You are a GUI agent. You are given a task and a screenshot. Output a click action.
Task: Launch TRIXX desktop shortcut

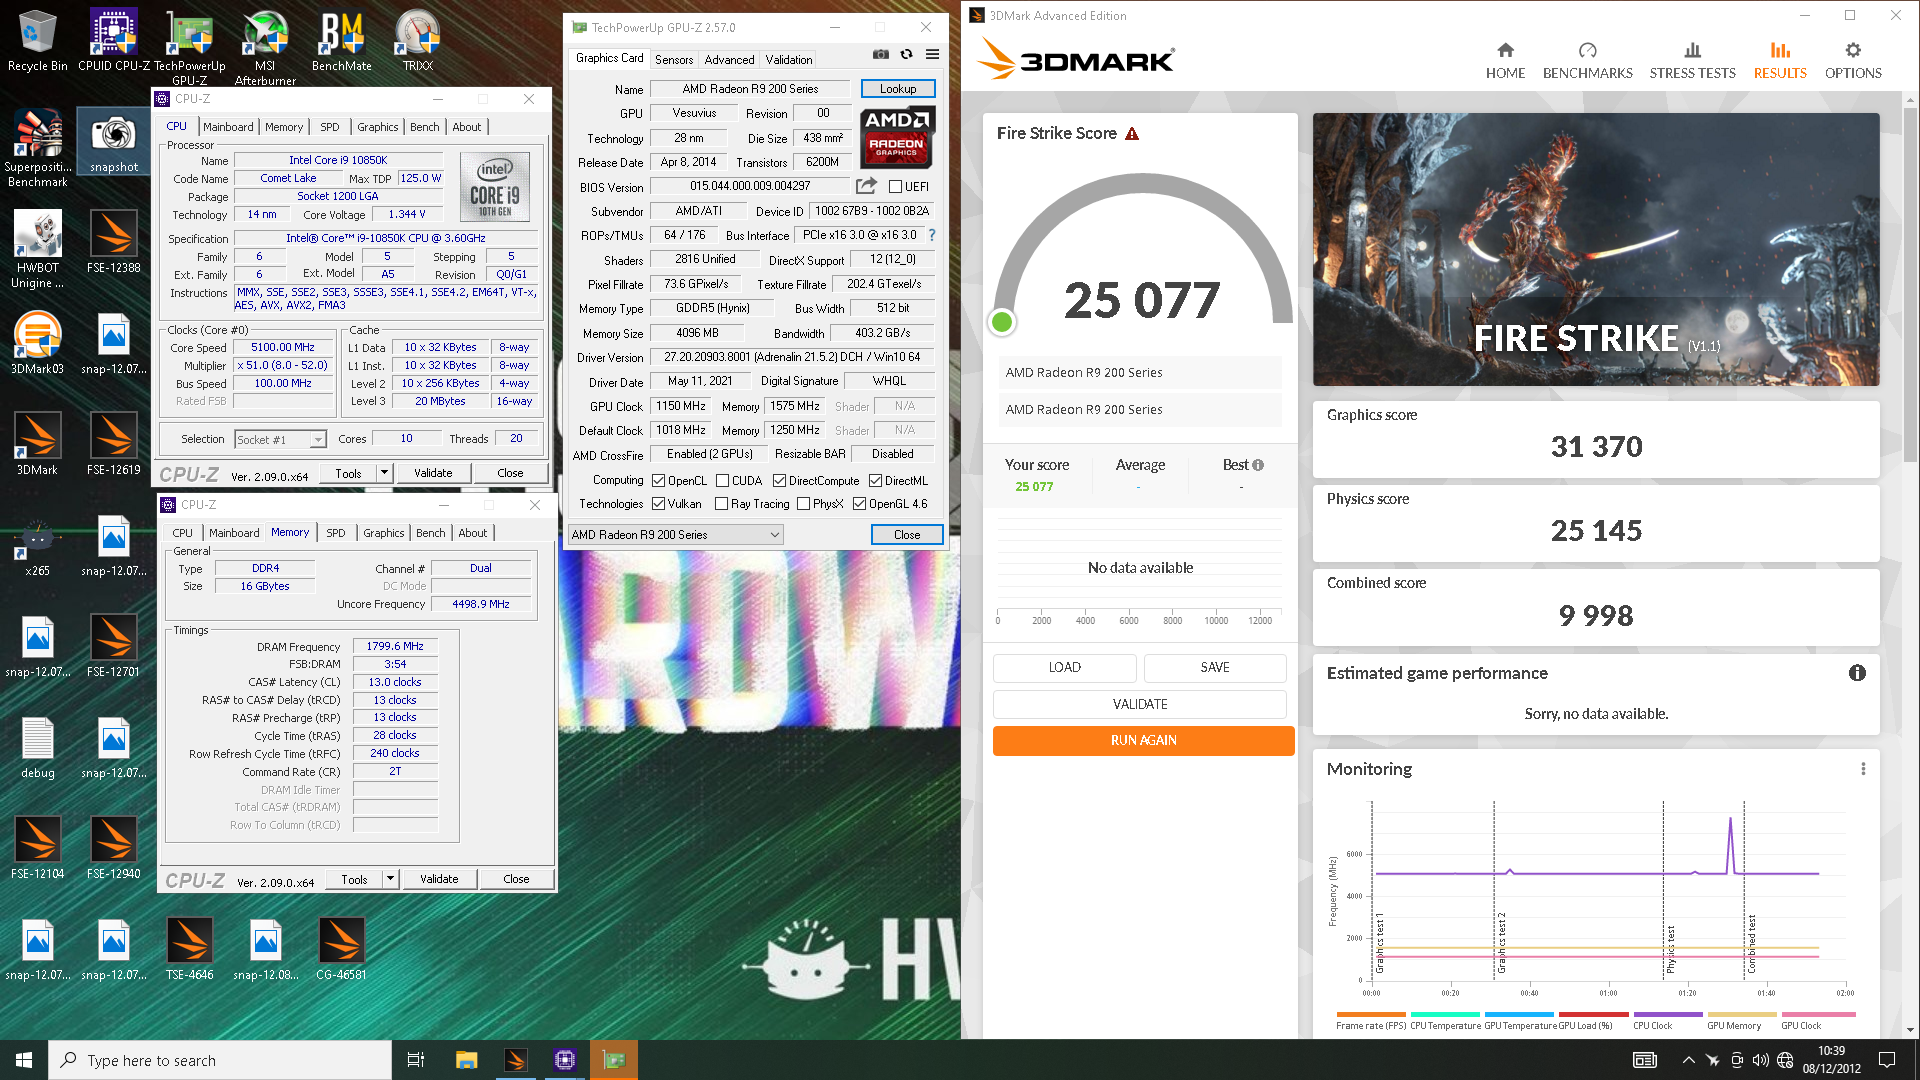click(417, 40)
